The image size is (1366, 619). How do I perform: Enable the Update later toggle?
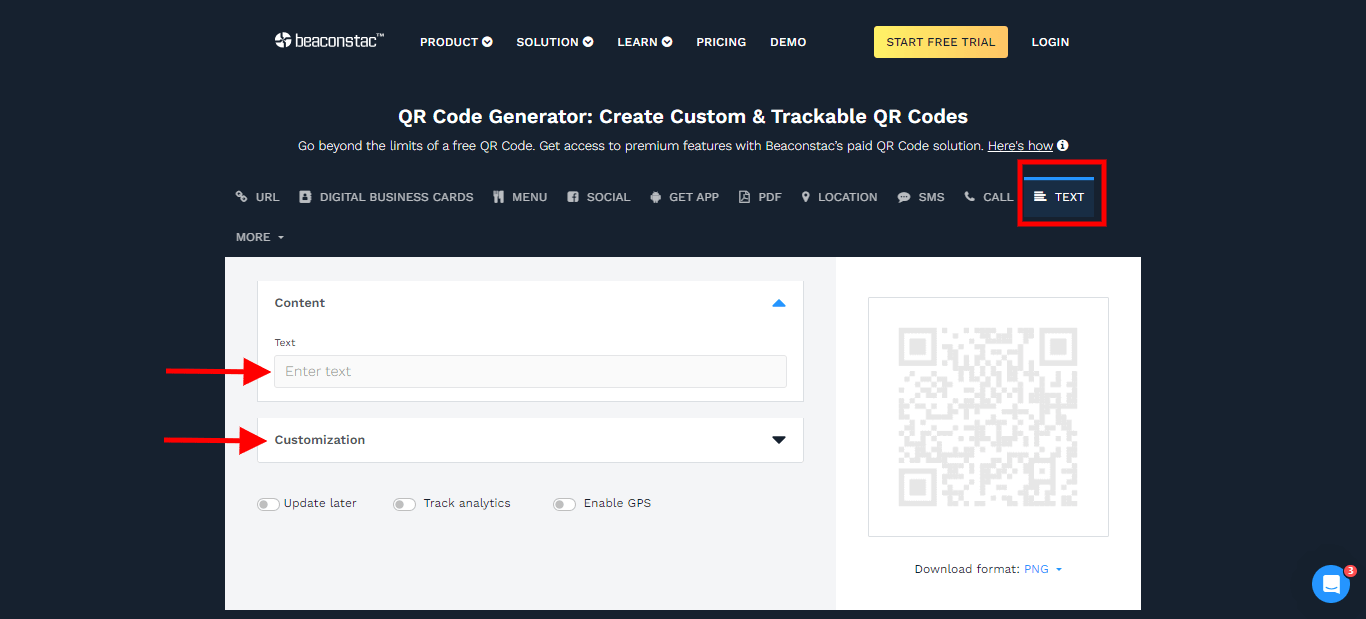coord(268,504)
